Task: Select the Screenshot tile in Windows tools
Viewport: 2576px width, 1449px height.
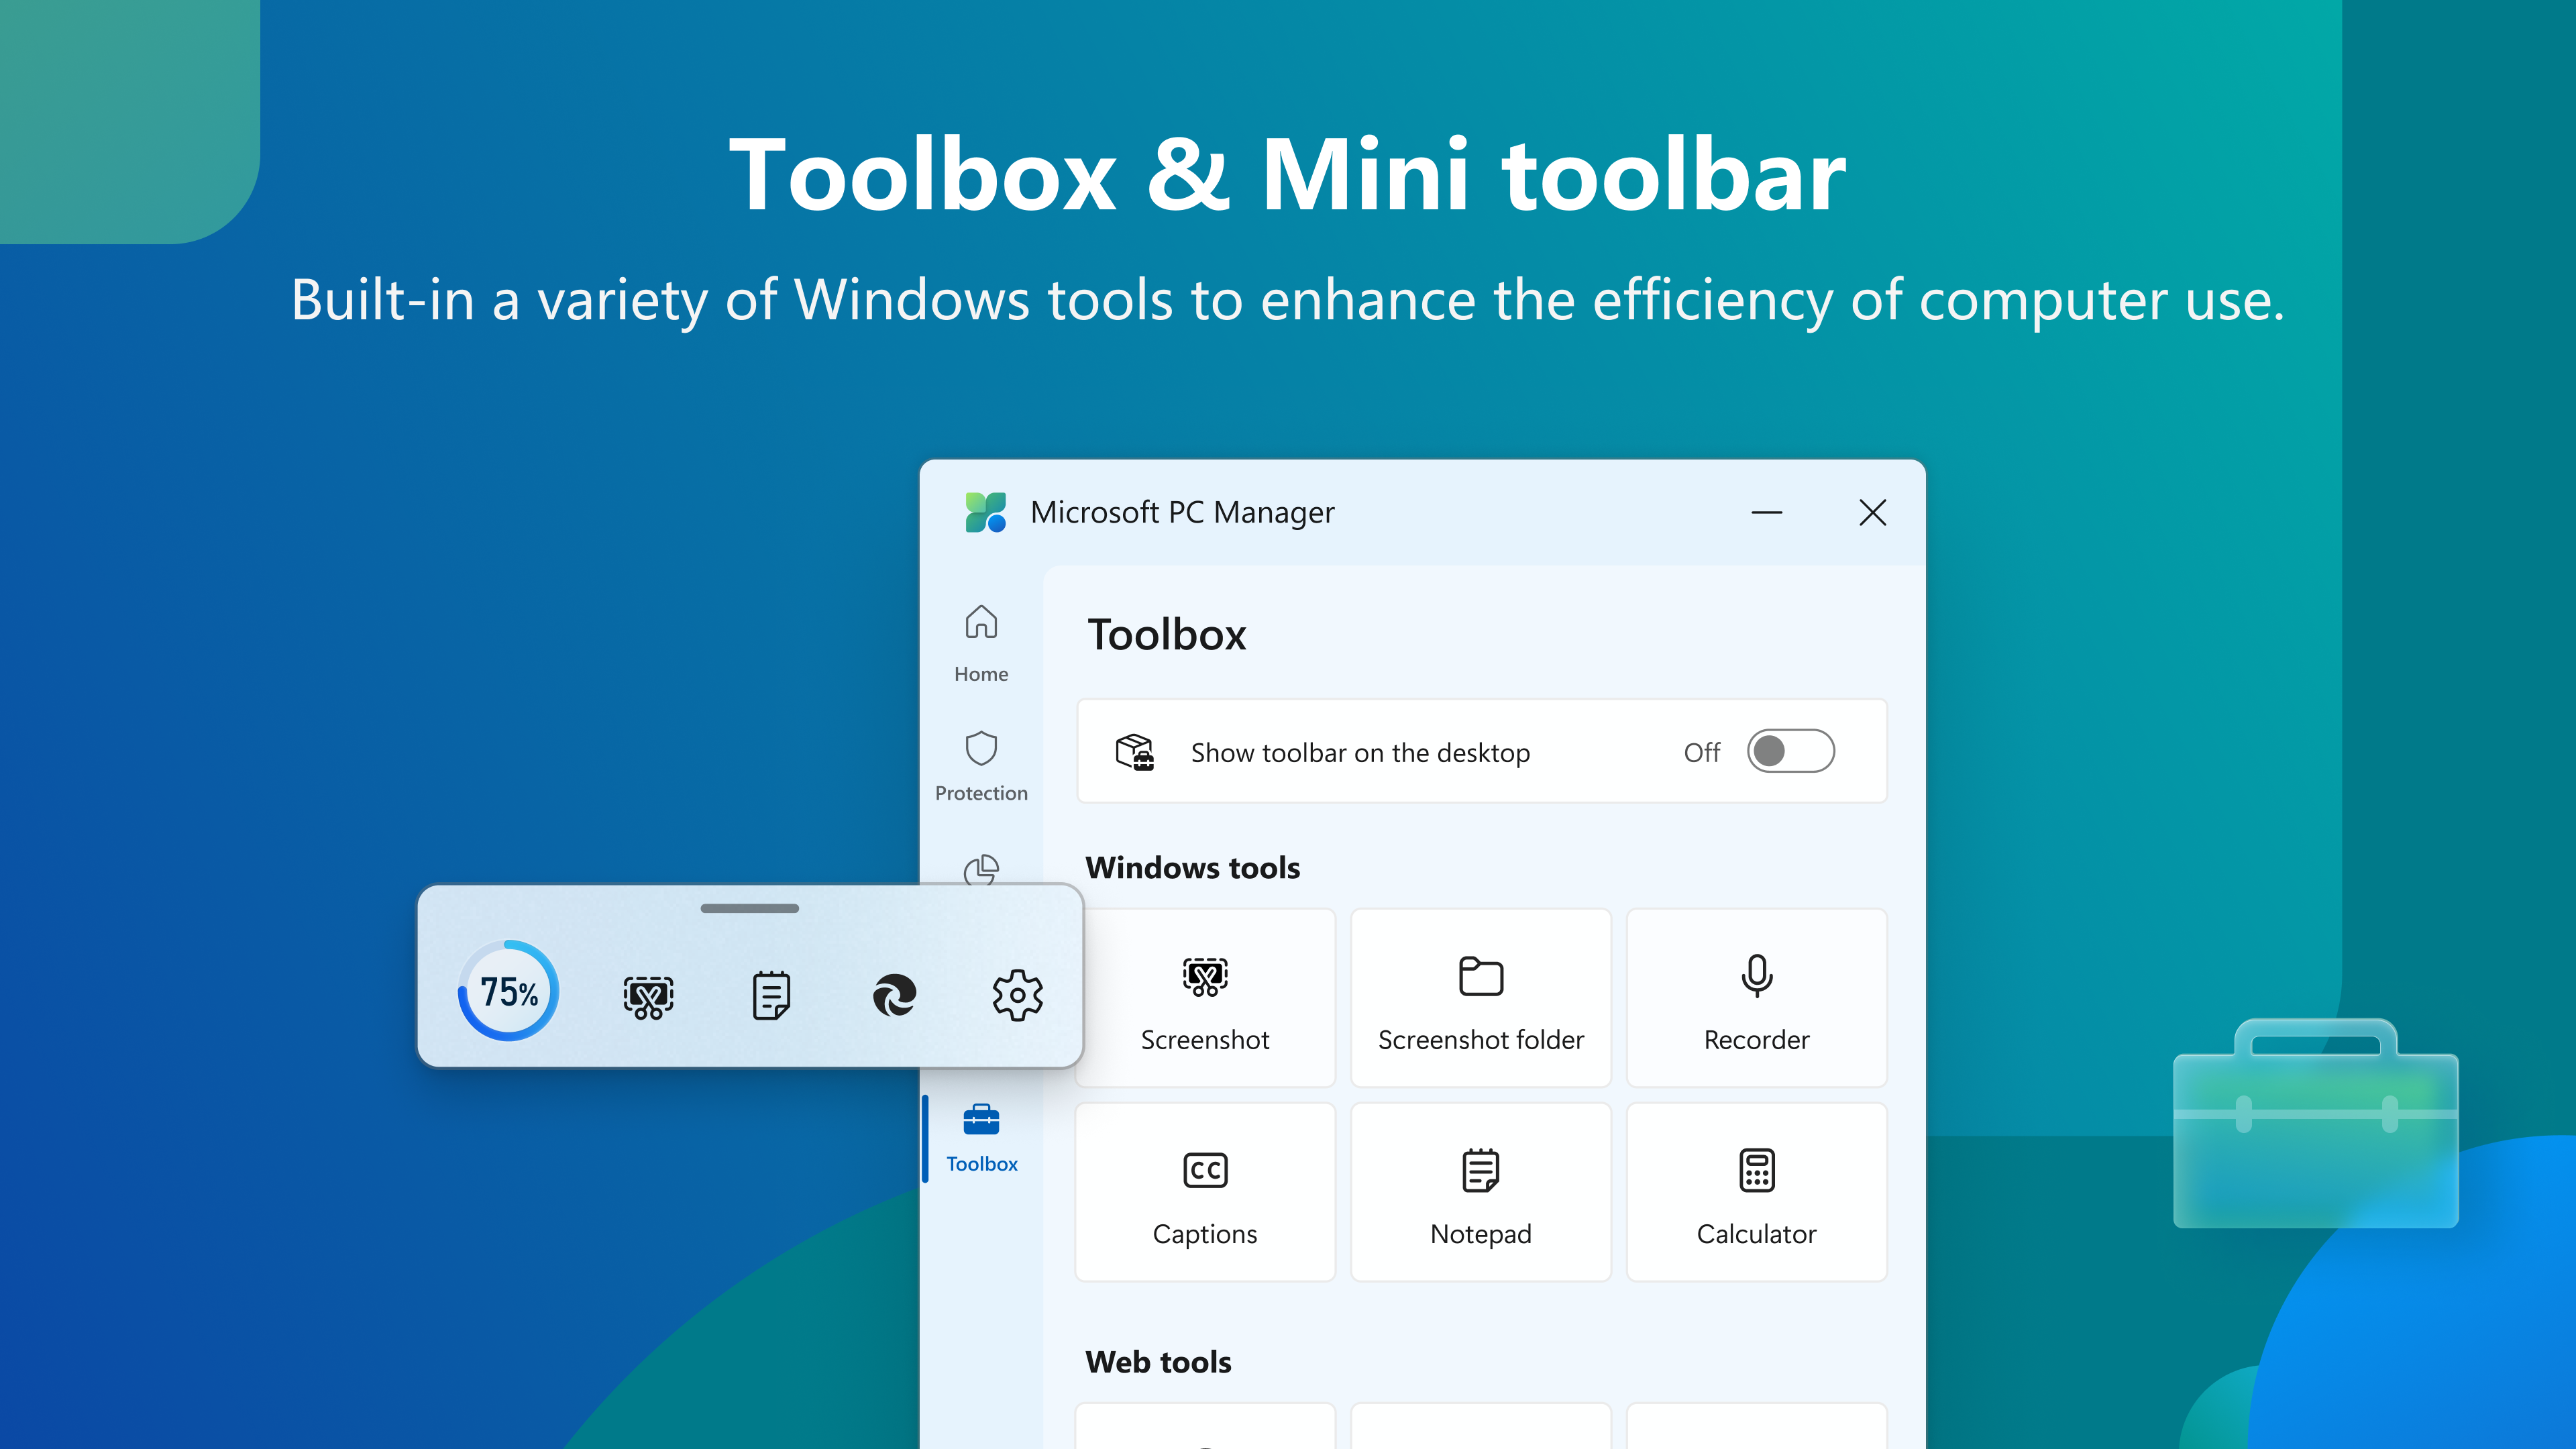Action: pyautogui.click(x=1205, y=997)
